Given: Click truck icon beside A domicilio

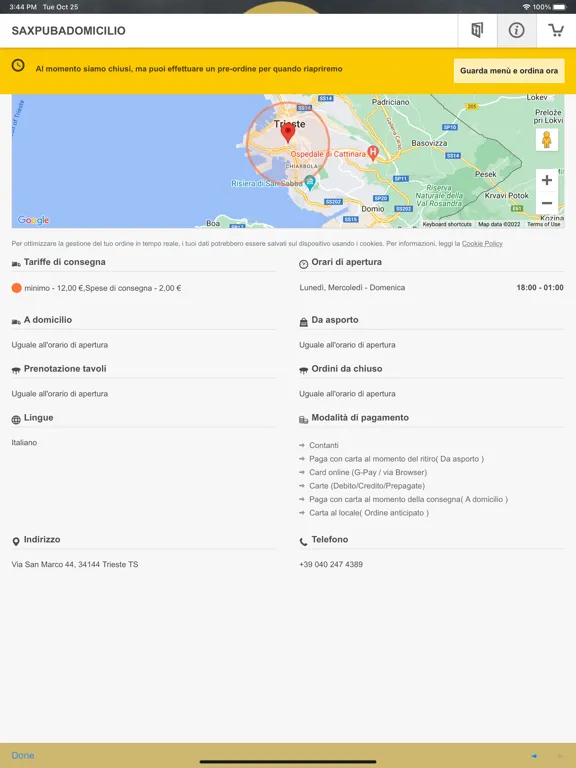Looking at the screenshot, I should (x=16, y=322).
